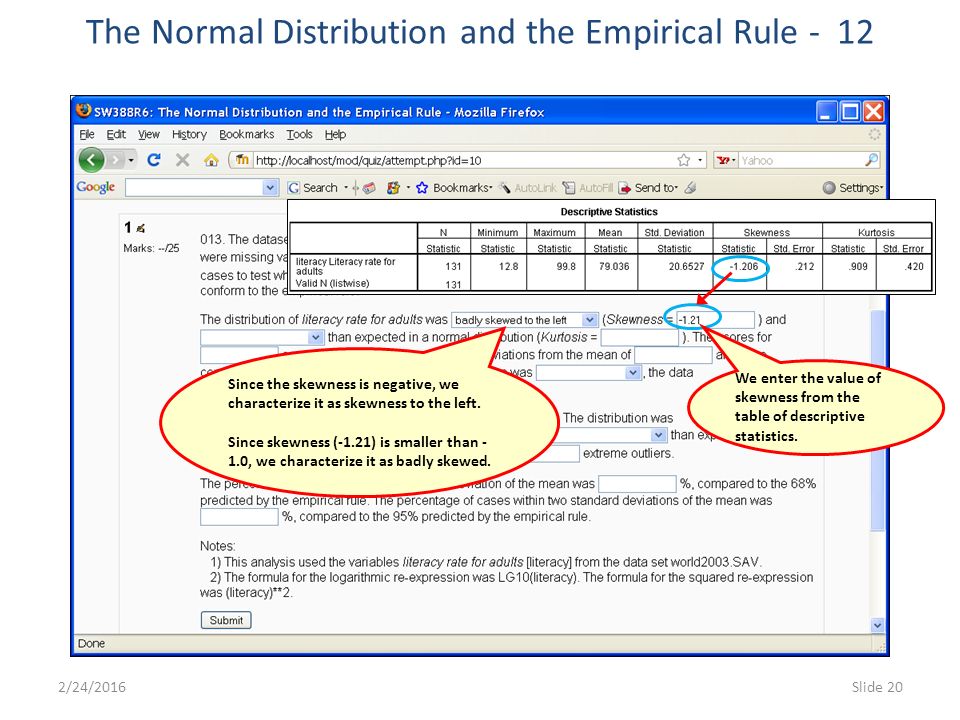Image resolution: width=960 pixels, height=720 pixels.
Task: Click the '.909' kurtosis statistic cell
Action: [x=857, y=266]
